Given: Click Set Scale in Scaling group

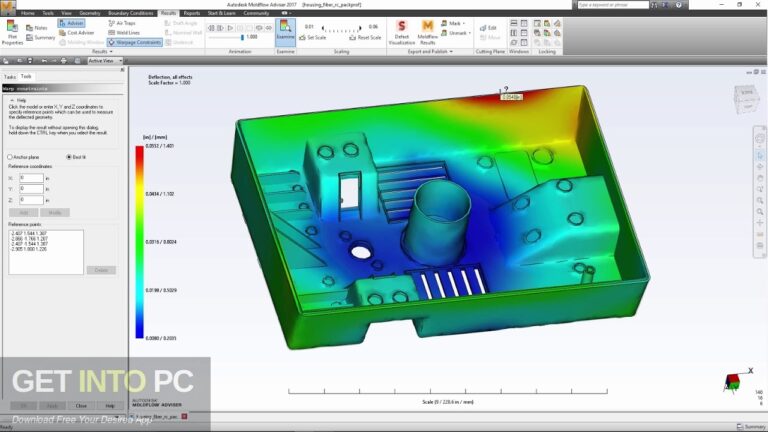Looking at the screenshot, I should tap(312, 38).
